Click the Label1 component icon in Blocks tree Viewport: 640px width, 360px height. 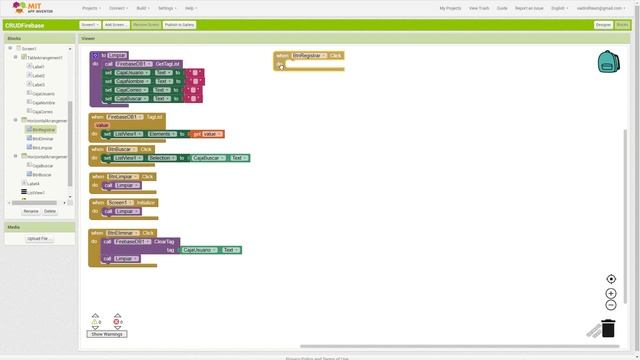[x=29, y=66]
